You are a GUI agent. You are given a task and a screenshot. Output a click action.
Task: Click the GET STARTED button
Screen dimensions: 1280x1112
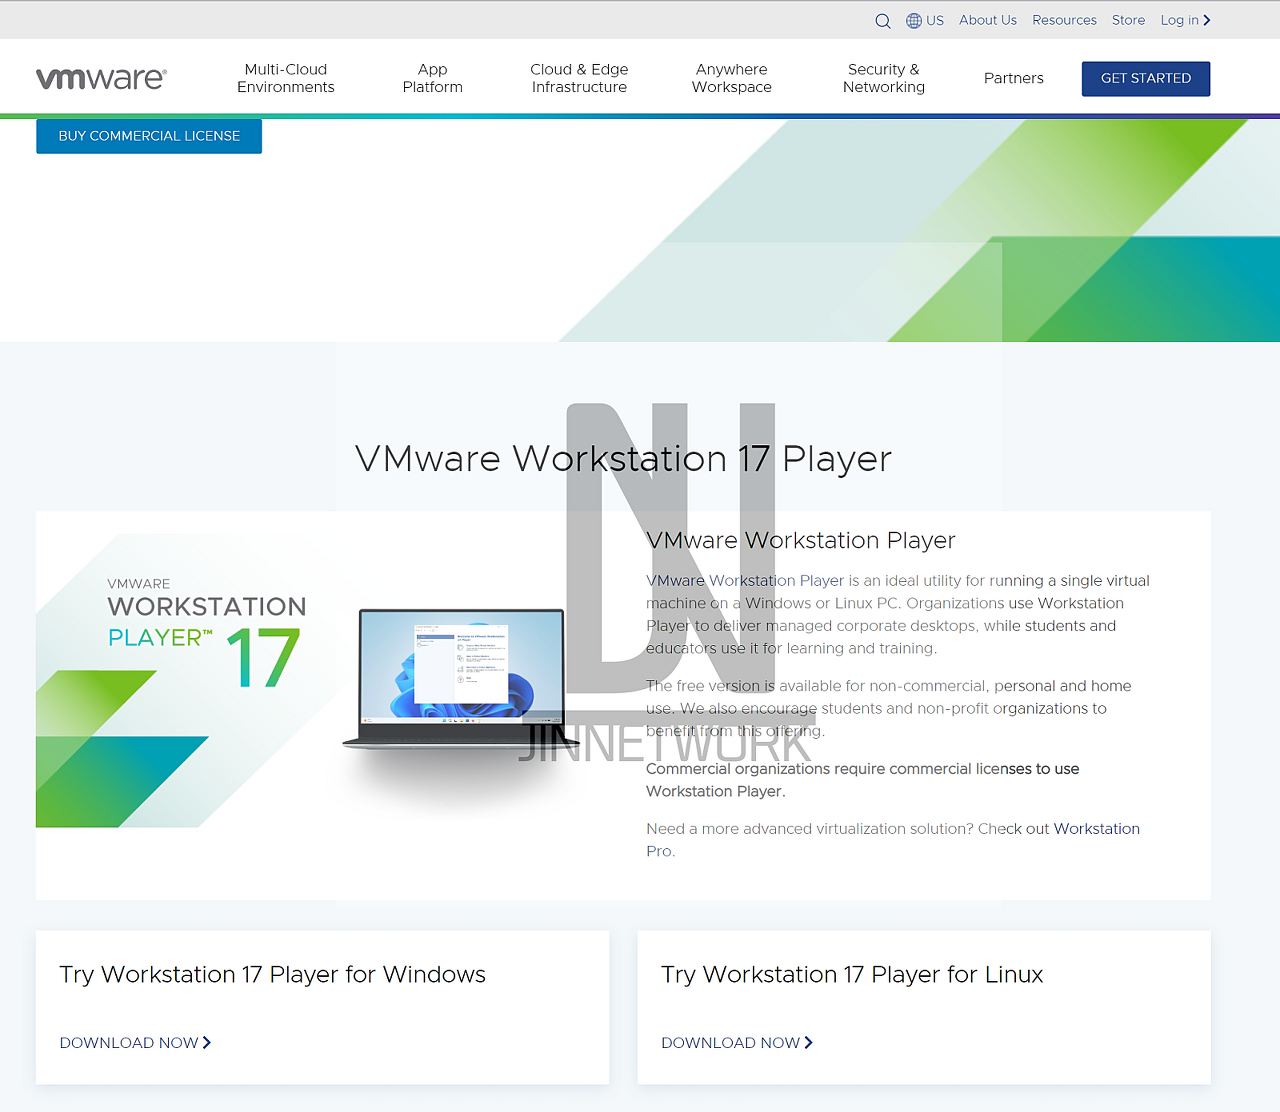click(x=1146, y=78)
